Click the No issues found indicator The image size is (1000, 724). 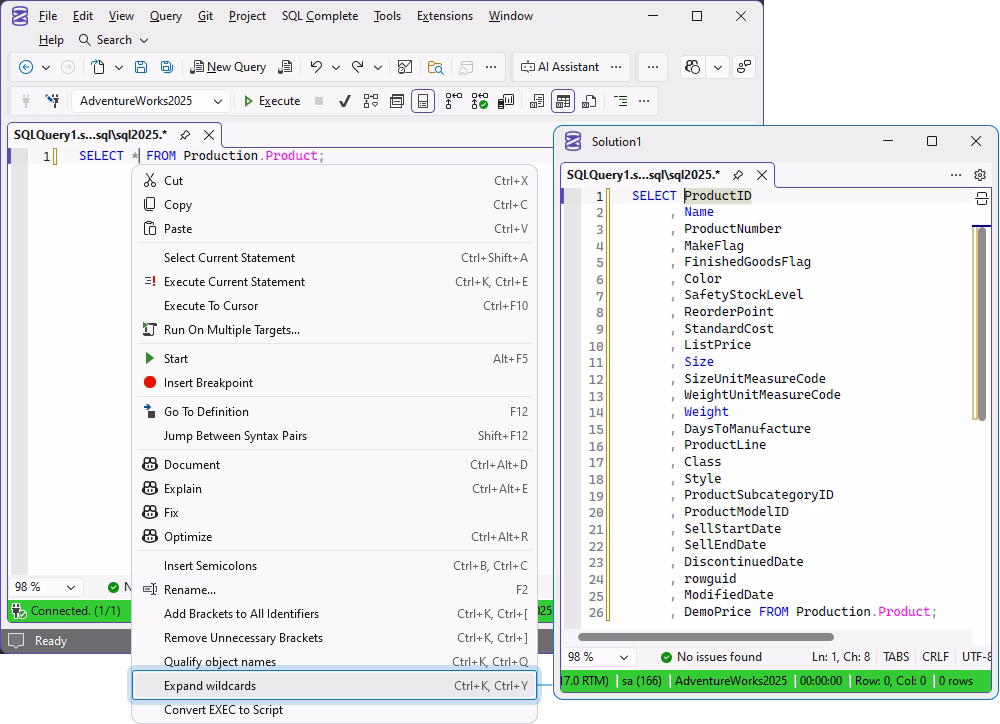pos(711,657)
